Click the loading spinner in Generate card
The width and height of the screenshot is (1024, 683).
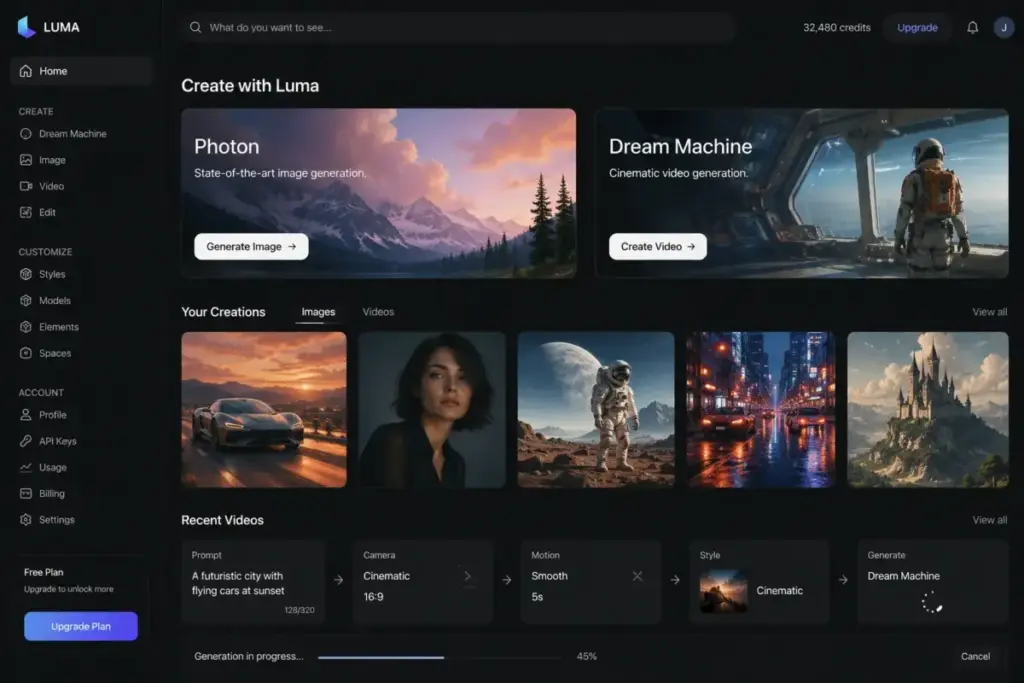(x=932, y=601)
